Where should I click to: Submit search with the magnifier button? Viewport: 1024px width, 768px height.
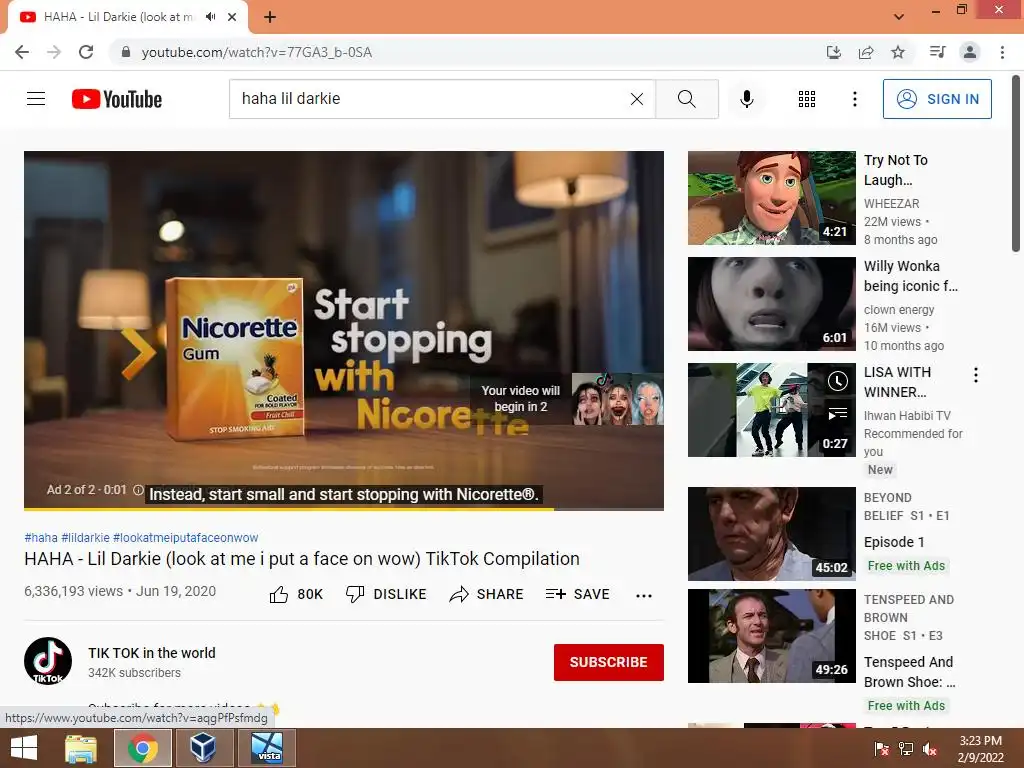(x=686, y=99)
